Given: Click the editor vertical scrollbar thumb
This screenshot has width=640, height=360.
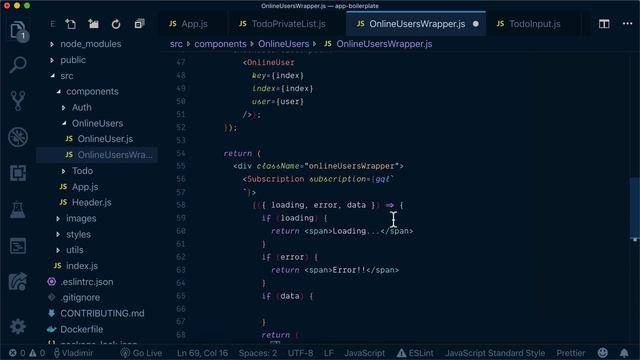Looking at the screenshot, I should coord(635,208).
